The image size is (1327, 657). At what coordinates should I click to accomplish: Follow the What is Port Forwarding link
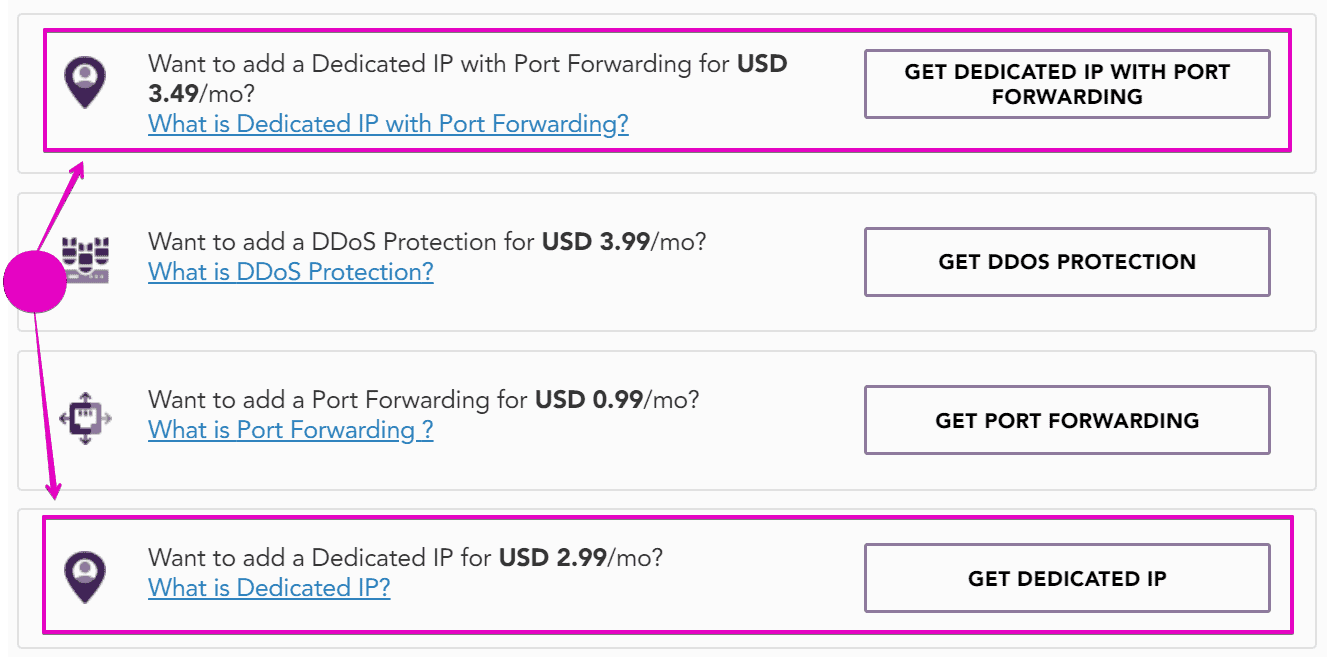click(x=291, y=430)
